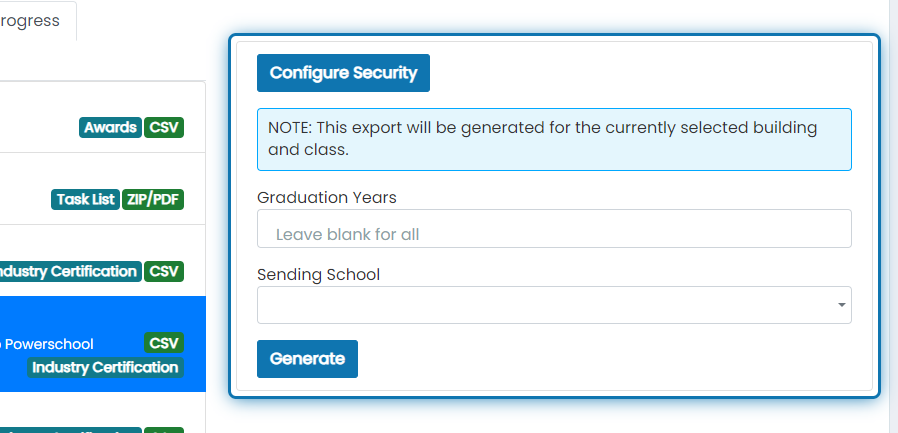Click Industry Certification badge in unselected row

point(69,271)
